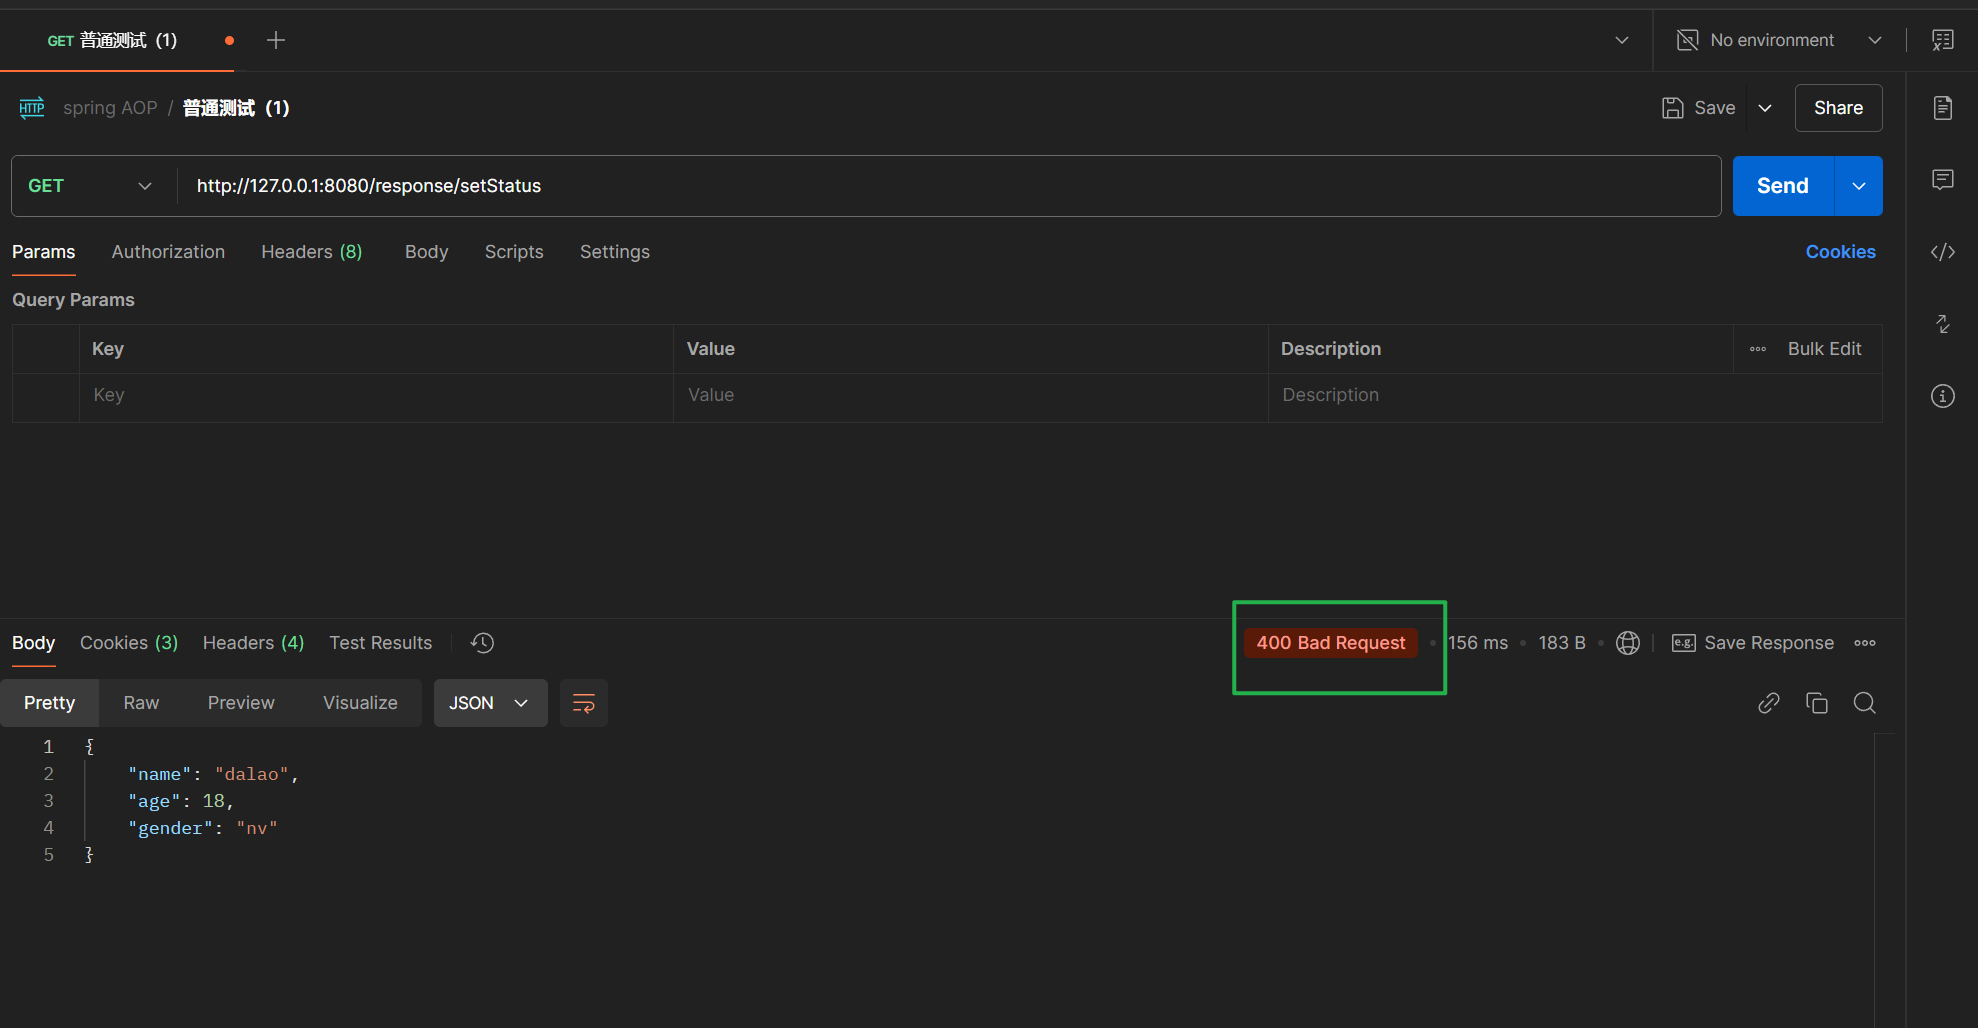Image resolution: width=1978 pixels, height=1028 pixels.
Task: Open response Cookies (3) tab
Action: 129,643
